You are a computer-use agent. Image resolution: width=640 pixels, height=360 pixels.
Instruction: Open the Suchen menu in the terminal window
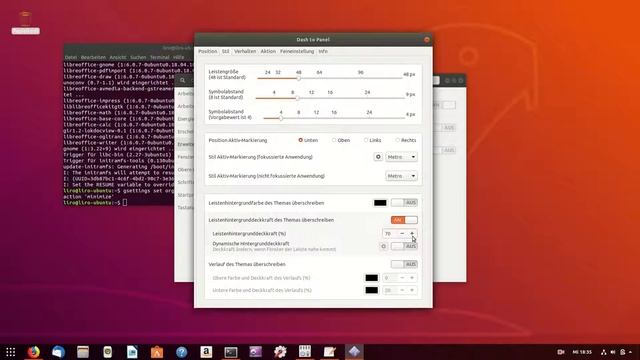[x=138, y=58]
